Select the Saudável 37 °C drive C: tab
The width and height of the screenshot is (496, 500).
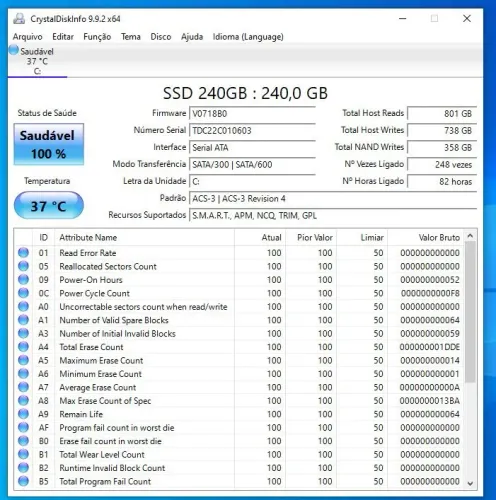tap(37, 61)
